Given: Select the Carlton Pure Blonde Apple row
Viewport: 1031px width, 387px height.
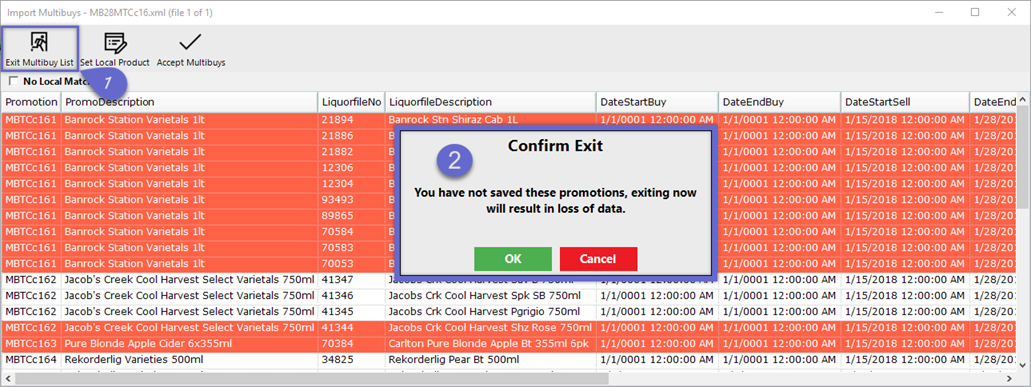Looking at the screenshot, I should click(510, 344).
